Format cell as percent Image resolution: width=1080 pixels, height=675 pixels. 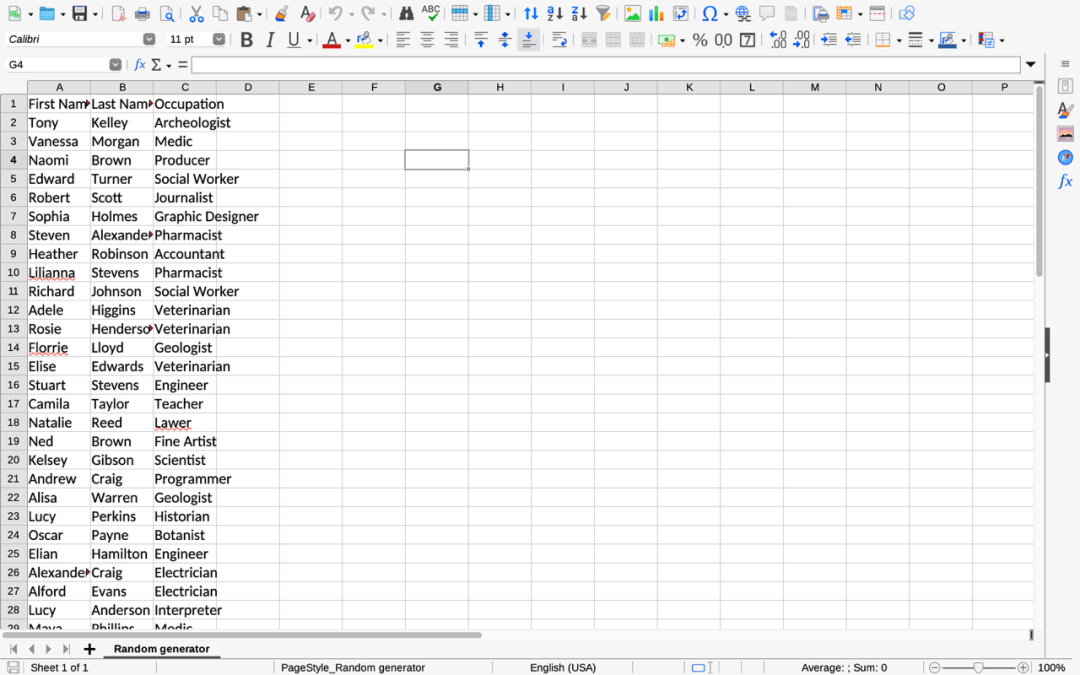pyautogui.click(x=700, y=40)
